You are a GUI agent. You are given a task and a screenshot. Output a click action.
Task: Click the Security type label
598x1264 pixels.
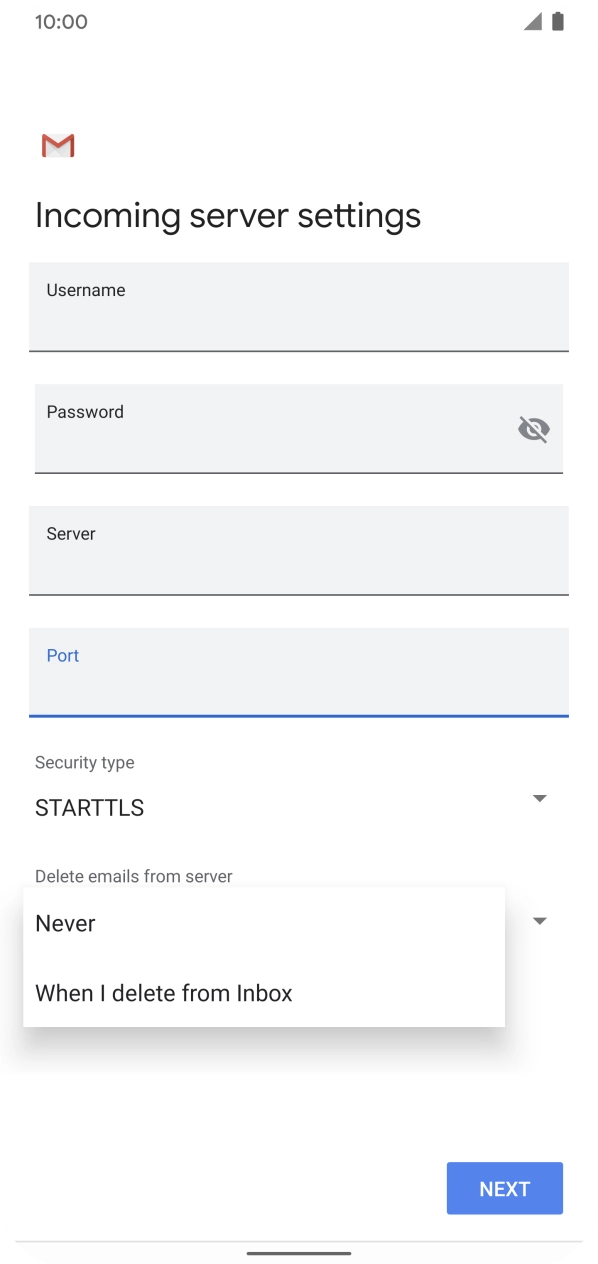point(84,762)
